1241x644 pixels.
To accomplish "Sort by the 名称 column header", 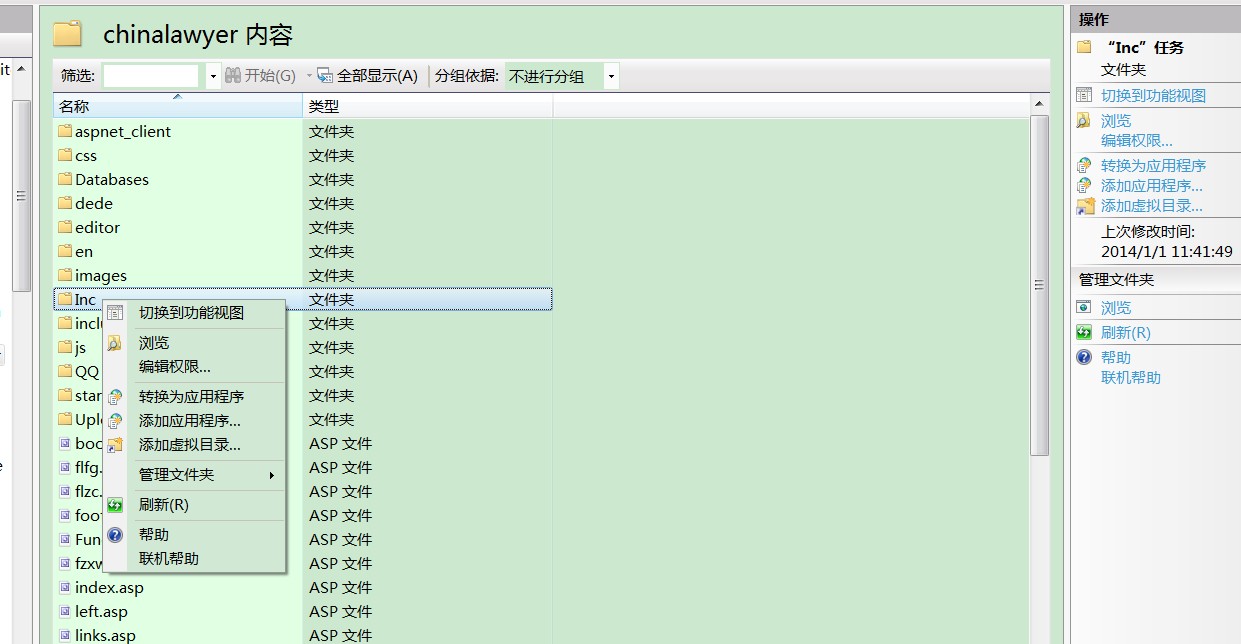I will pyautogui.click(x=177, y=106).
